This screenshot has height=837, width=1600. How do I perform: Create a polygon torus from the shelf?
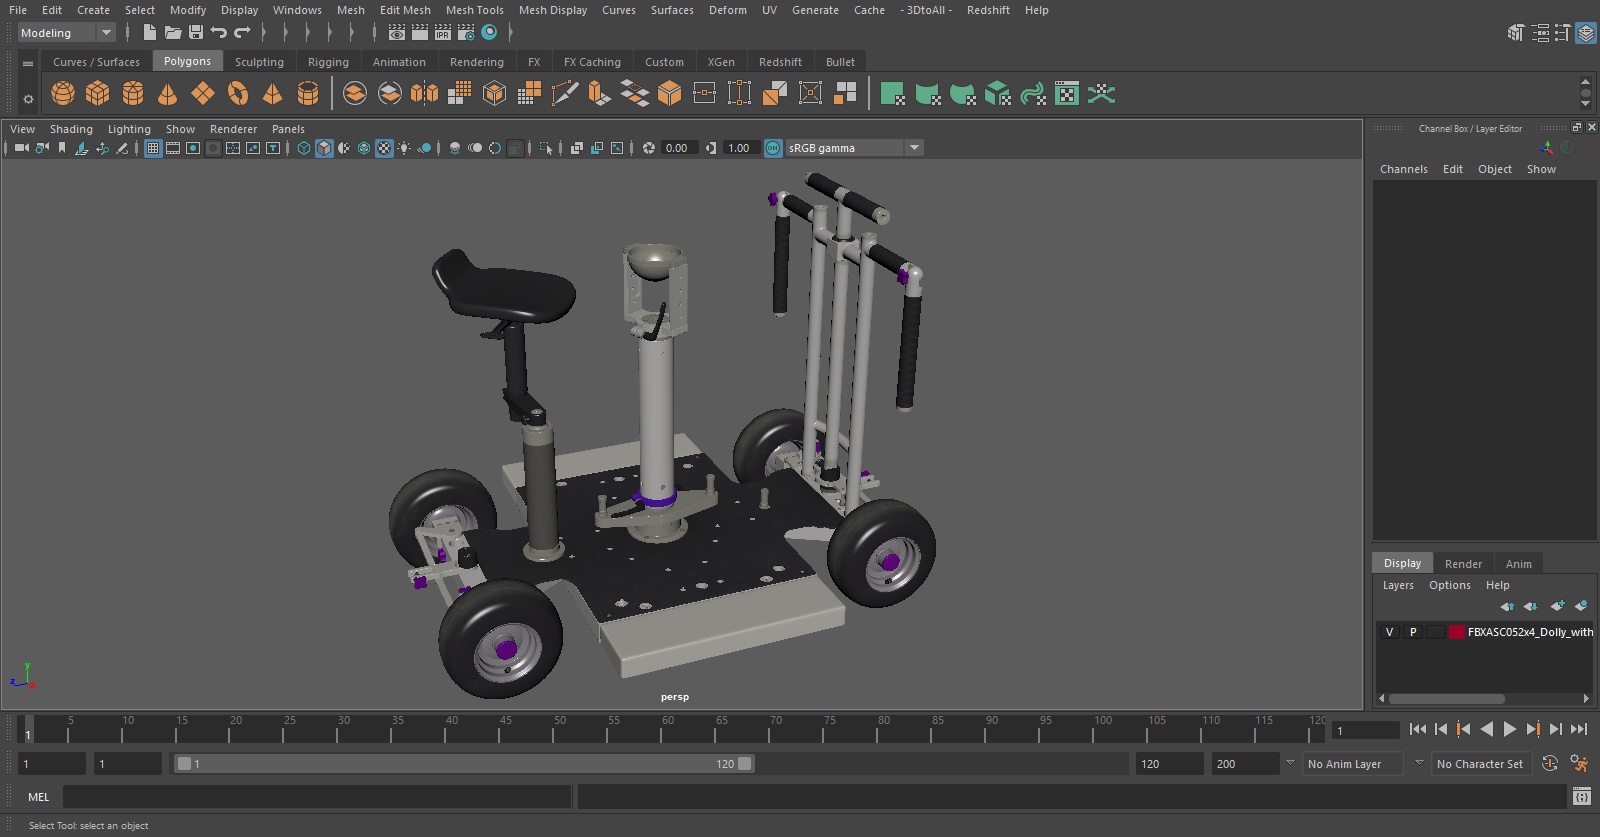click(238, 94)
